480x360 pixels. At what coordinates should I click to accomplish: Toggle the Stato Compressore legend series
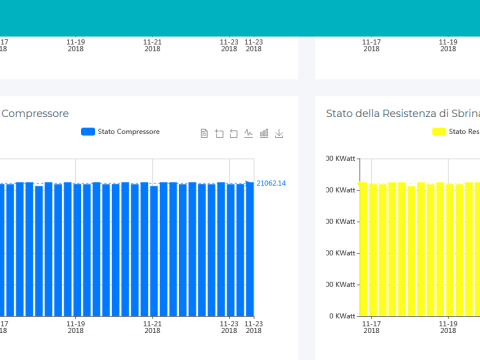coord(120,132)
